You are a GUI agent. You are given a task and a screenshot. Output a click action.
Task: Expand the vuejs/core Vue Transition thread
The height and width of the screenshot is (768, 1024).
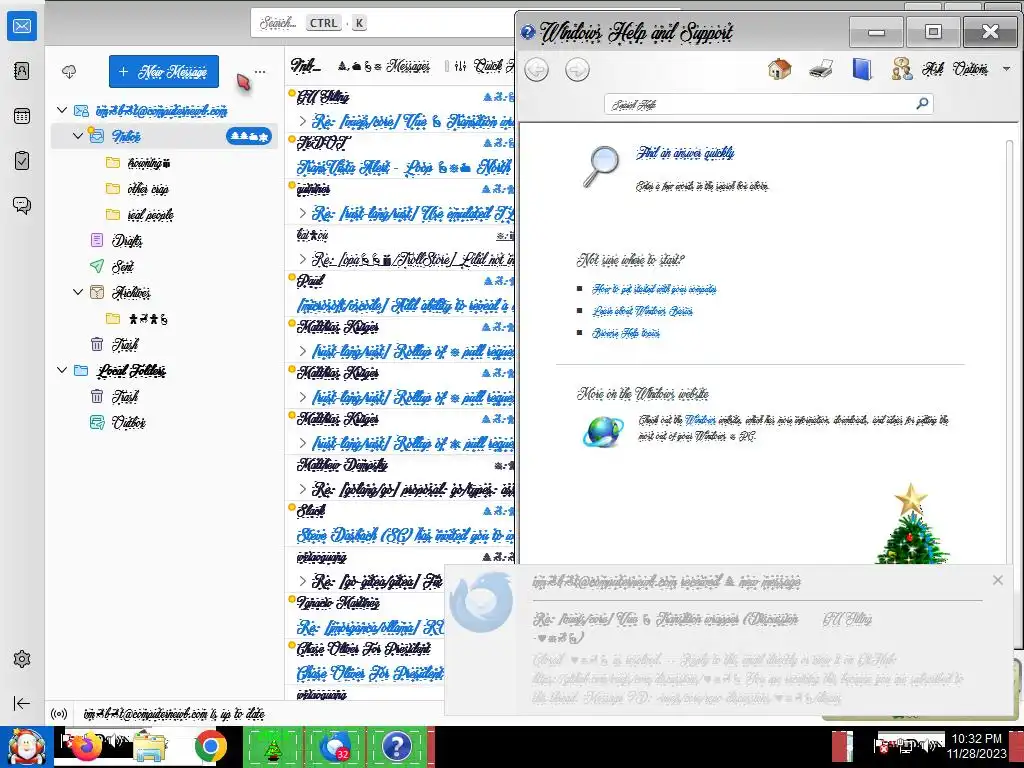pos(302,121)
